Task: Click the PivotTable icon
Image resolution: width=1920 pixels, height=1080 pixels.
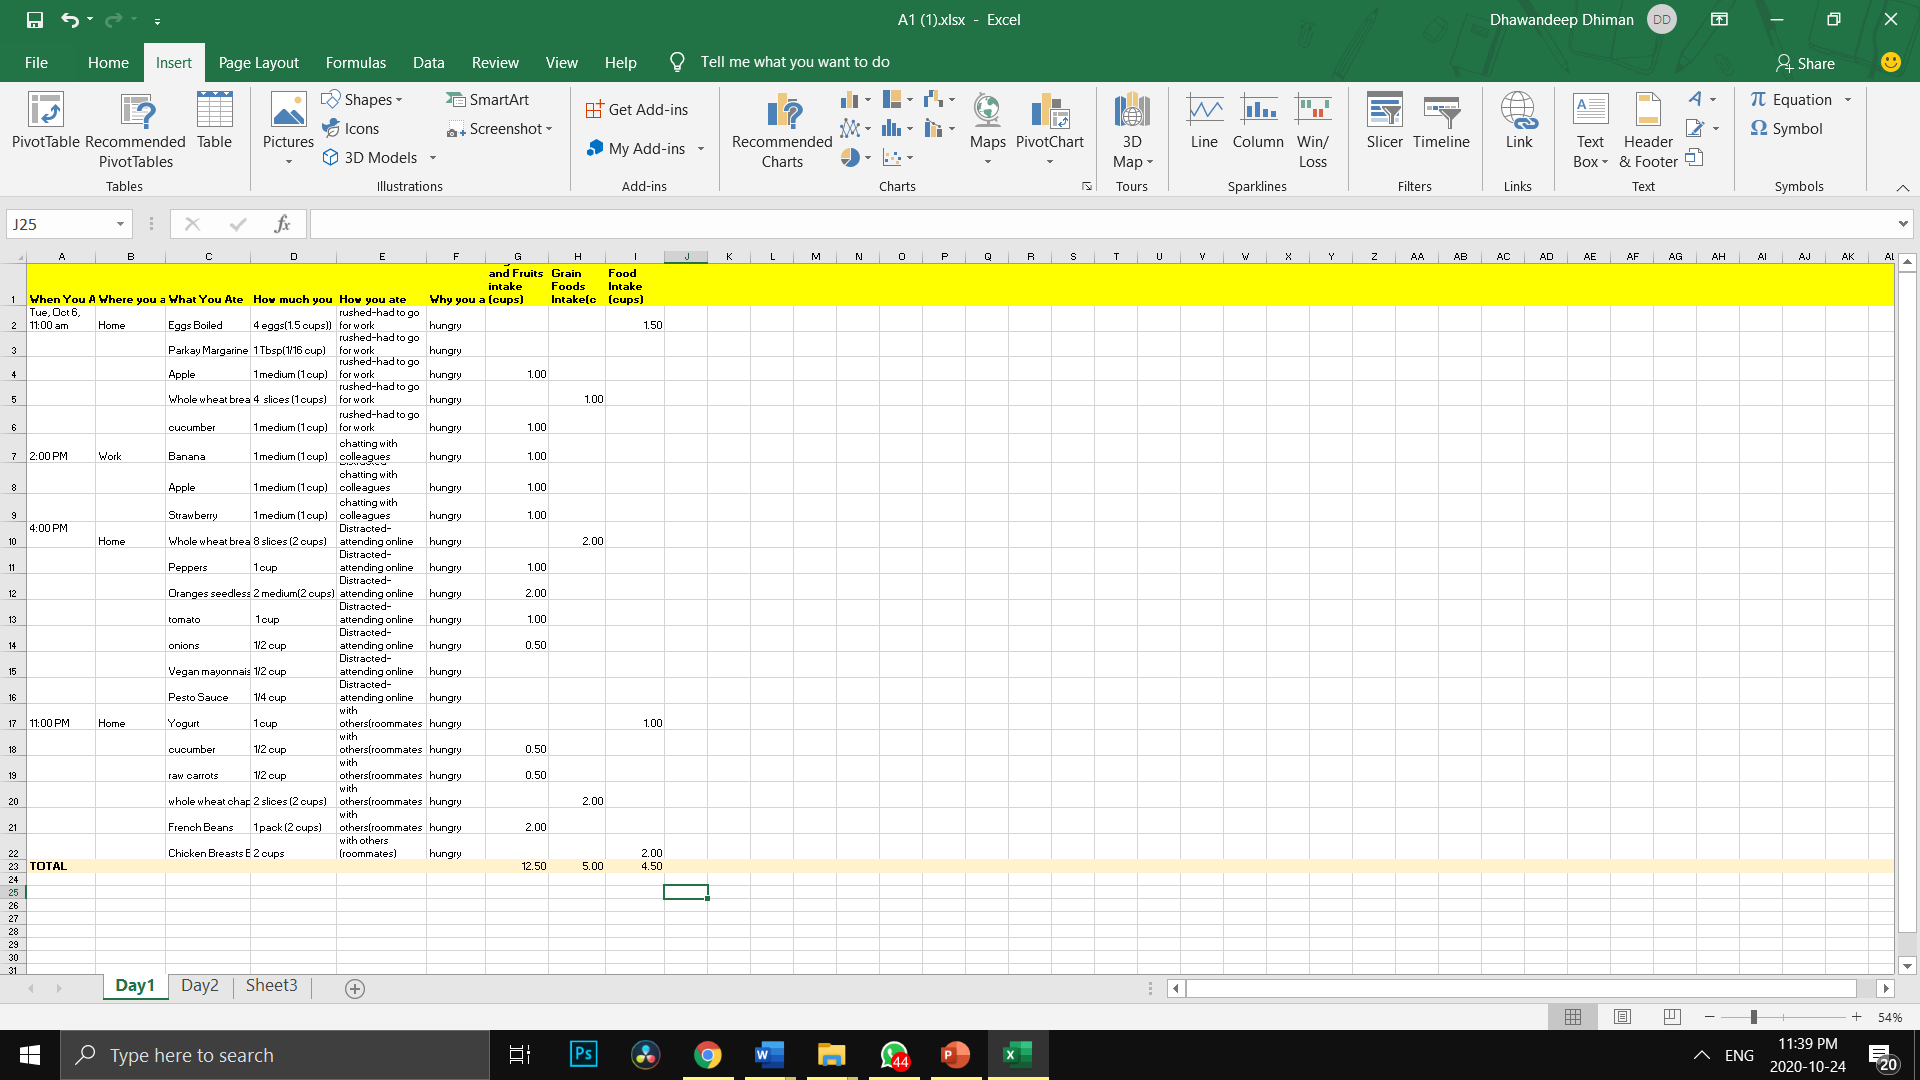Action: (x=45, y=111)
